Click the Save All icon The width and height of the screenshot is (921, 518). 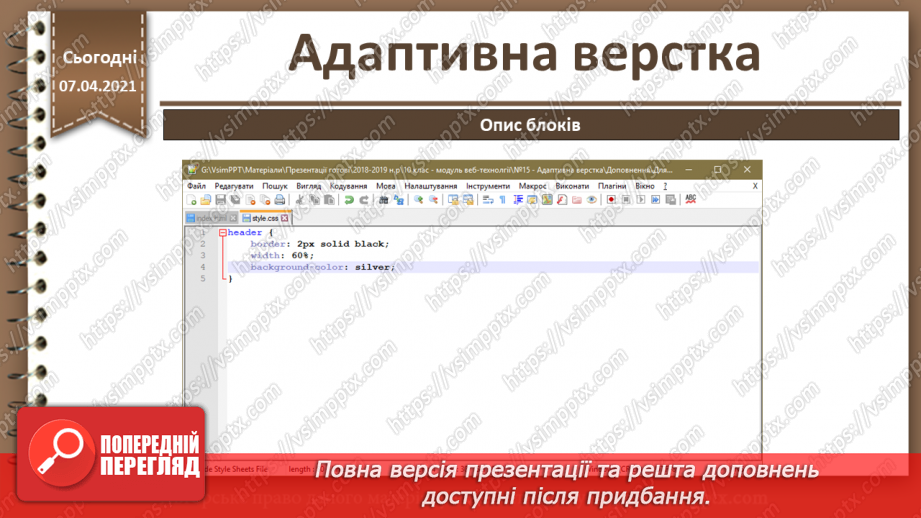236,200
